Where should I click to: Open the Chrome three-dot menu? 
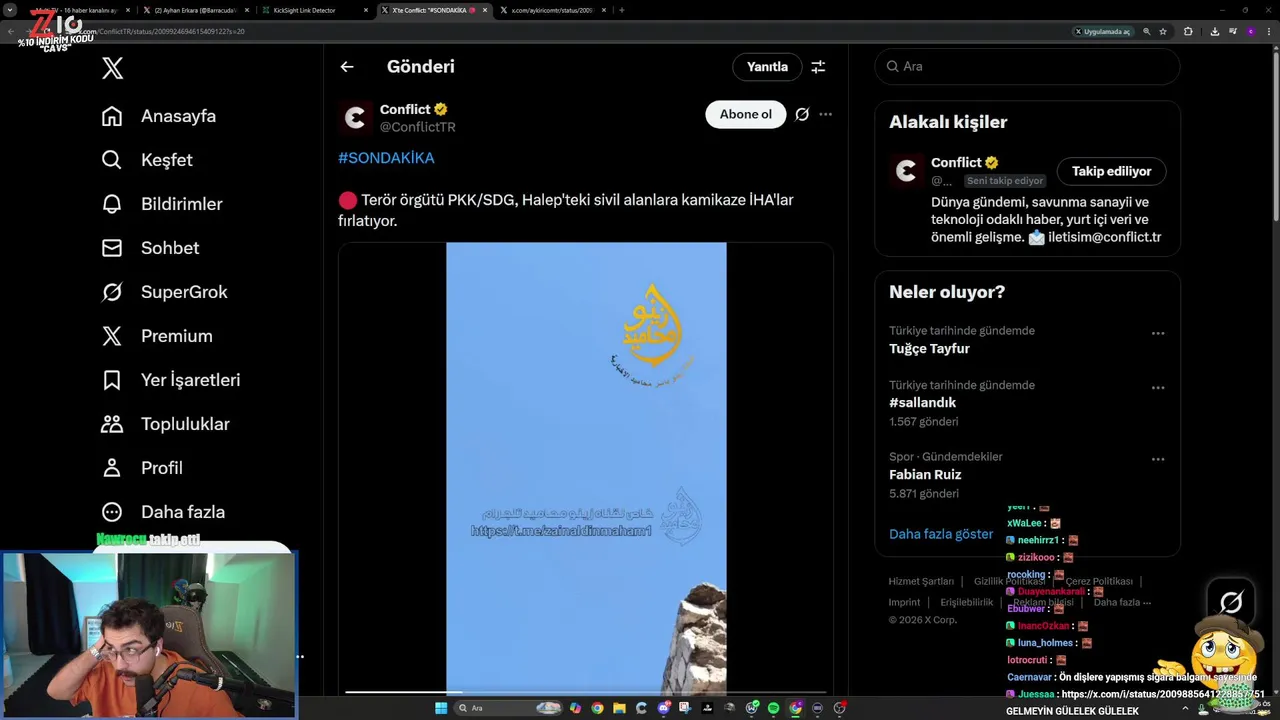coord(1269,32)
